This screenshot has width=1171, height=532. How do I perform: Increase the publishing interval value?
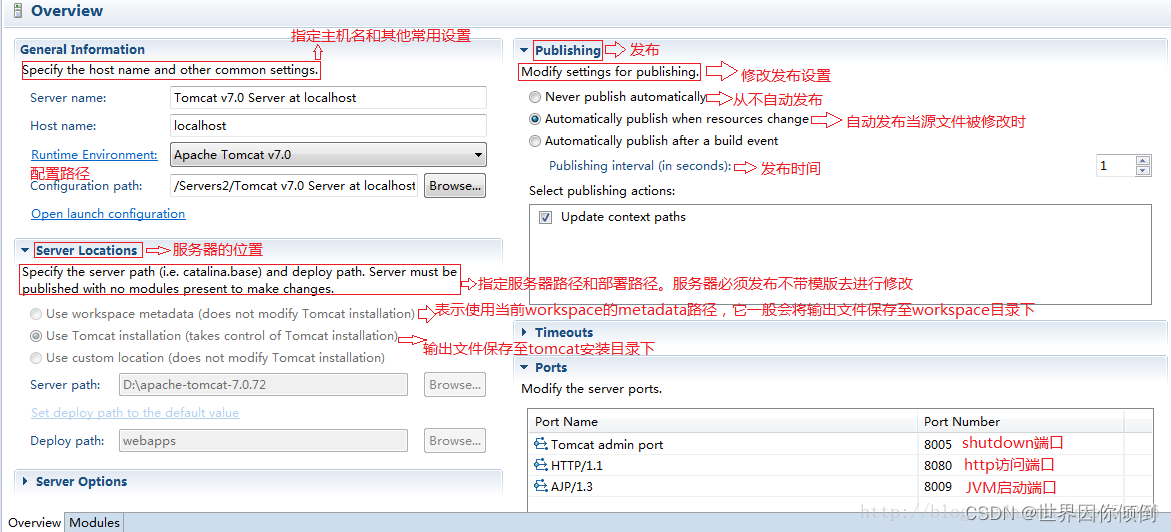(x=1143, y=161)
